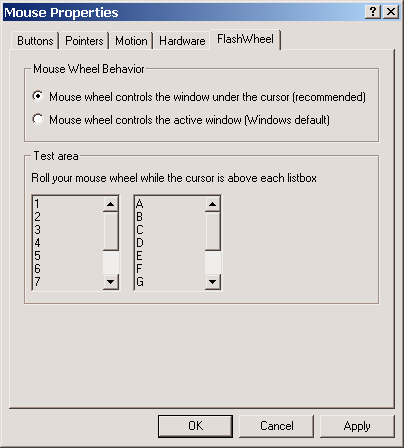Dismiss the dialog using Cancel
The height and width of the screenshot is (448, 404).
coord(277,426)
